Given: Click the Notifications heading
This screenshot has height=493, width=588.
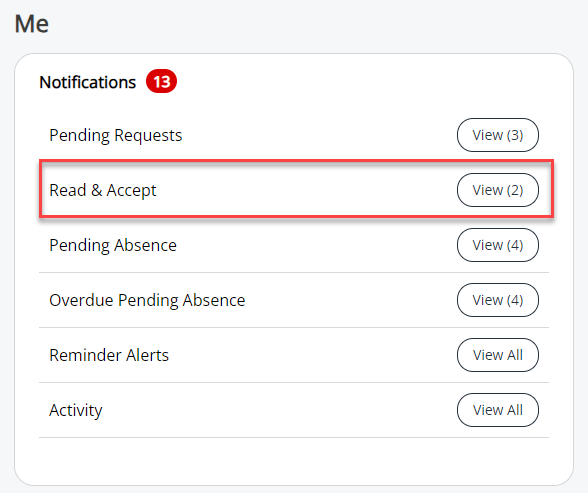Looking at the screenshot, I should [87, 82].
